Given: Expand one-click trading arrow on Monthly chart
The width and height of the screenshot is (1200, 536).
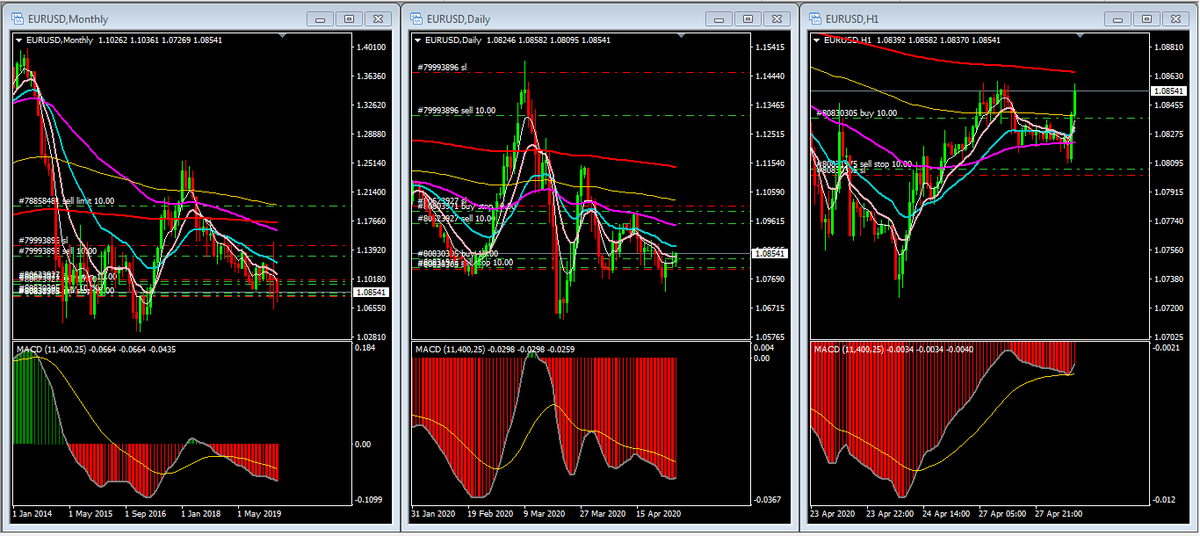Looking at the screenshot, I should (18, 40).
